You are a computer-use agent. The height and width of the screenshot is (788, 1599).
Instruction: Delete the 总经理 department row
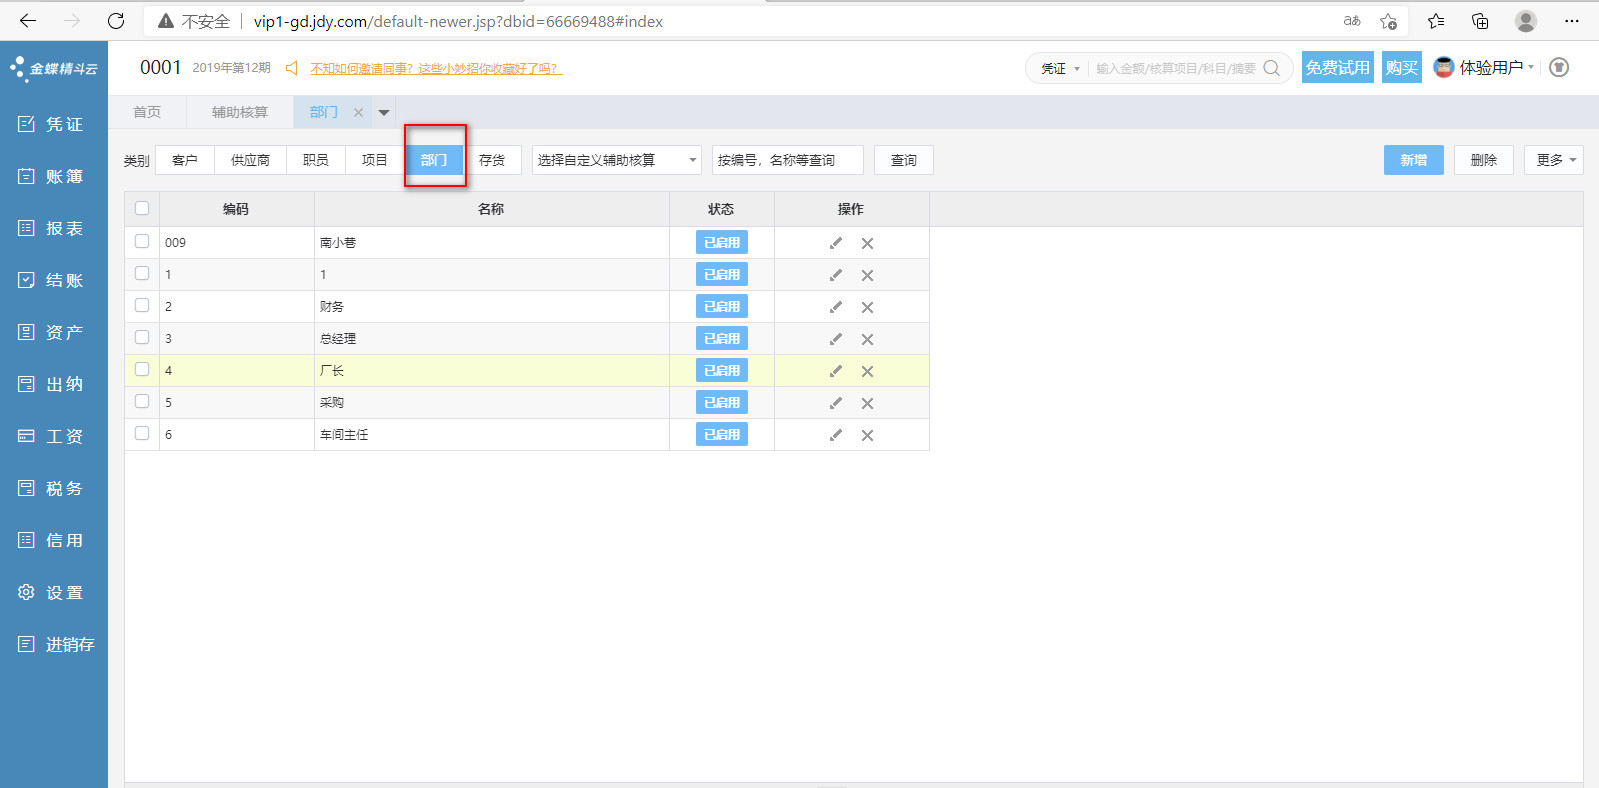pyautogui.click(x=867, y=339)
